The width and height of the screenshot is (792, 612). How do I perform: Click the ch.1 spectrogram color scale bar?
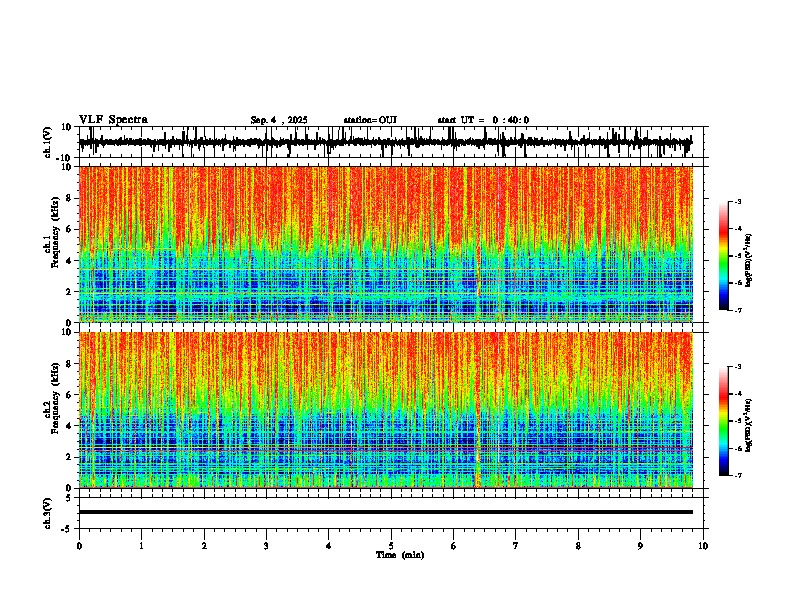[x=723, y=256]
